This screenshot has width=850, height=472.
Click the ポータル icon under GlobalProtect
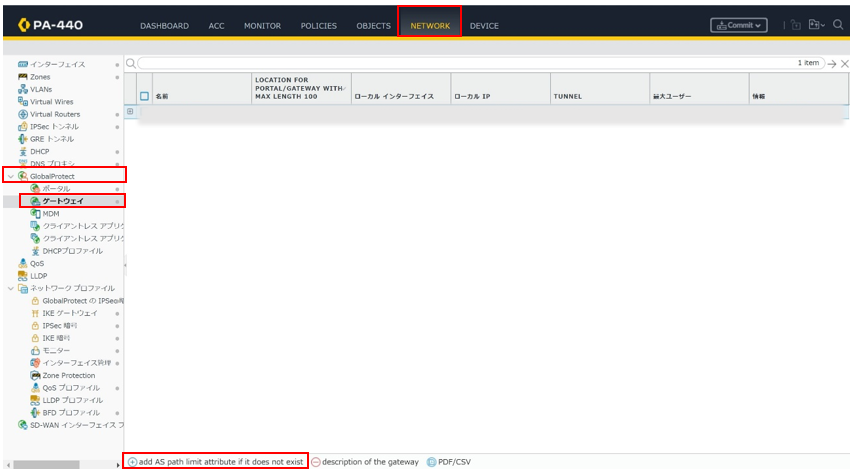(x=35, y=189)
